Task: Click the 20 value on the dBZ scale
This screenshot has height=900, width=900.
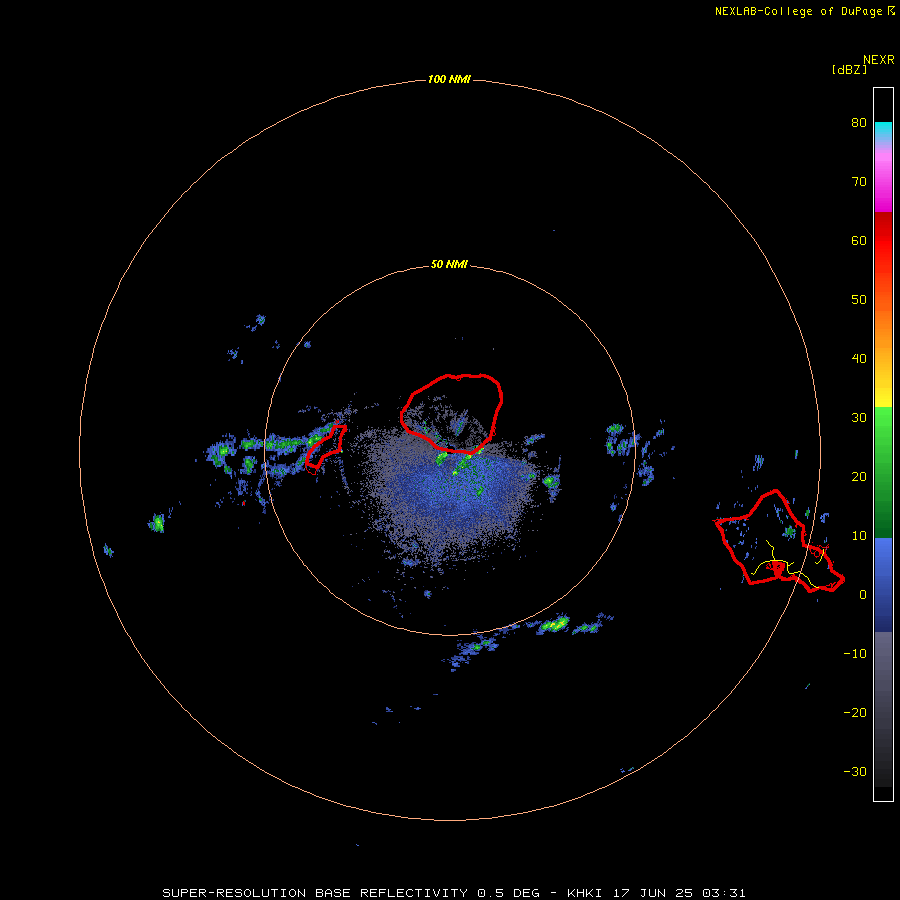Action: 859,476
